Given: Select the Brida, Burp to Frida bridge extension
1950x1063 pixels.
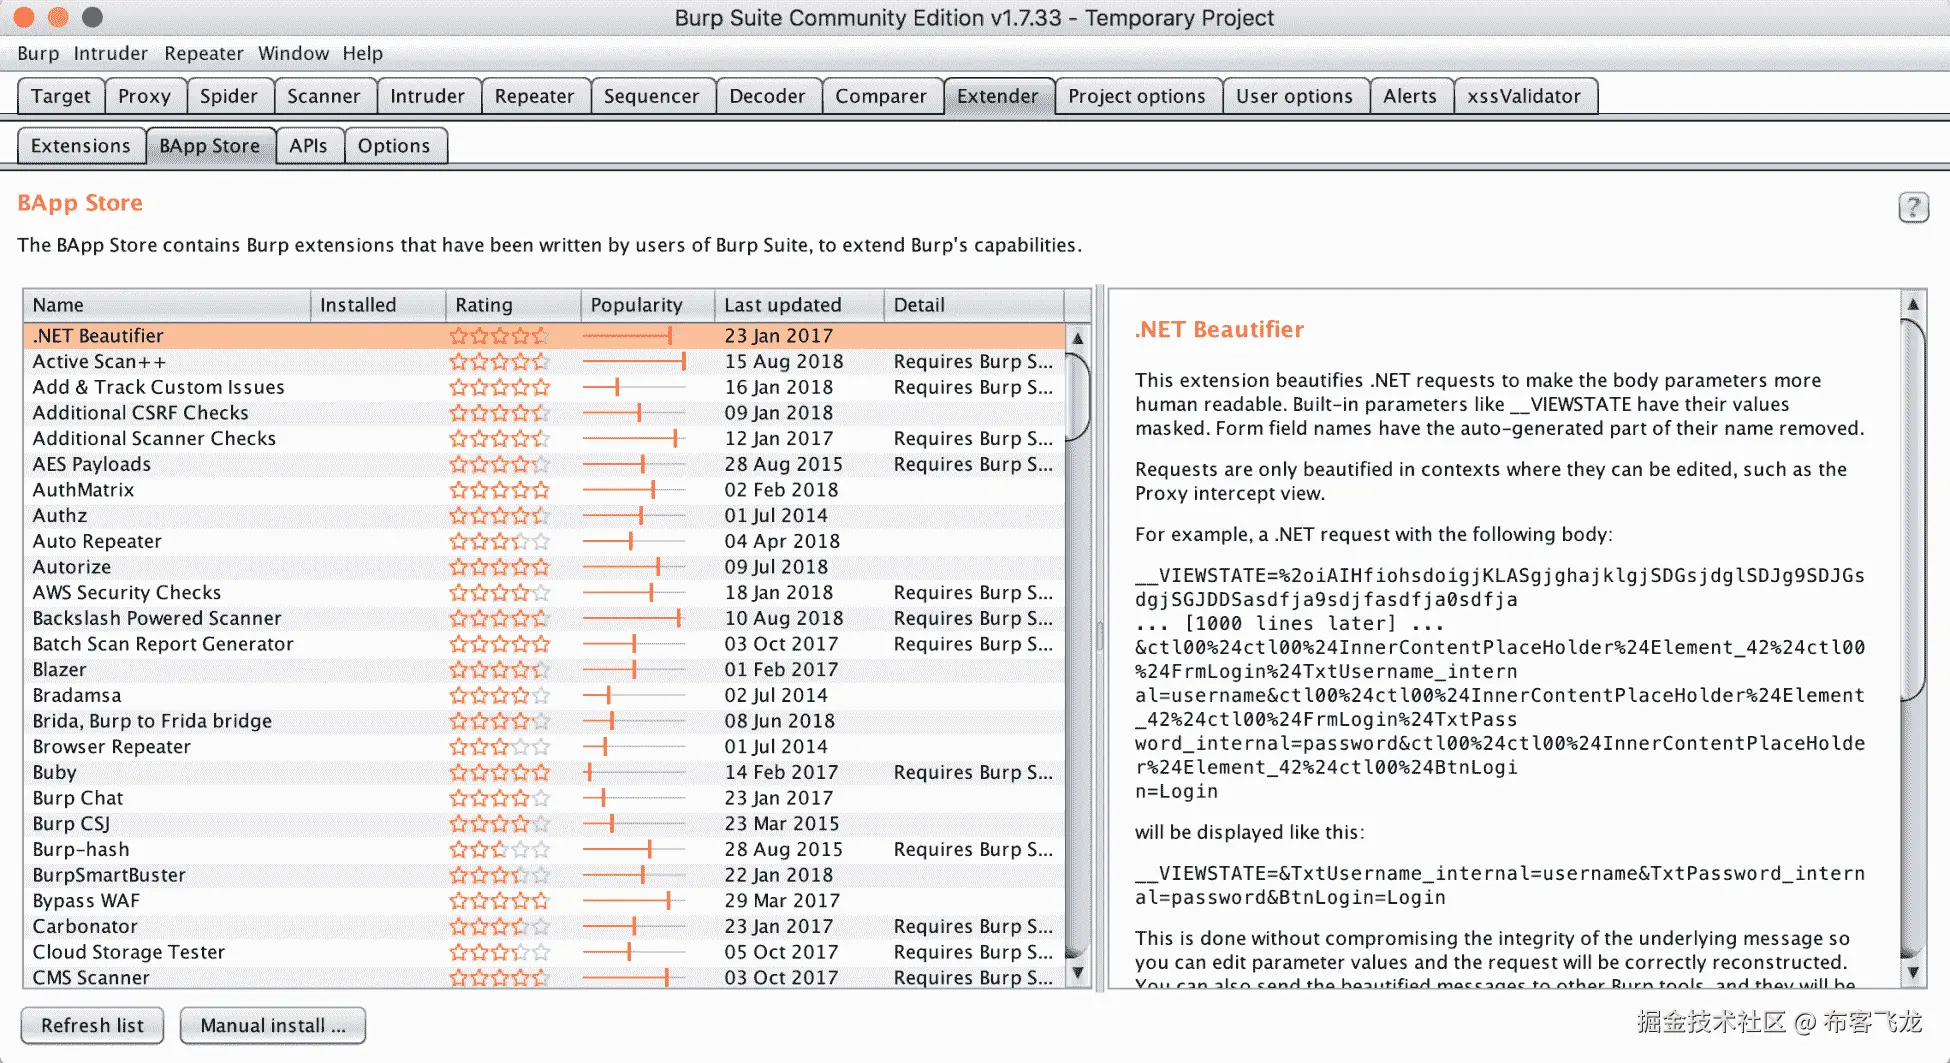Looking at the screenshot, I should [544, 721].
